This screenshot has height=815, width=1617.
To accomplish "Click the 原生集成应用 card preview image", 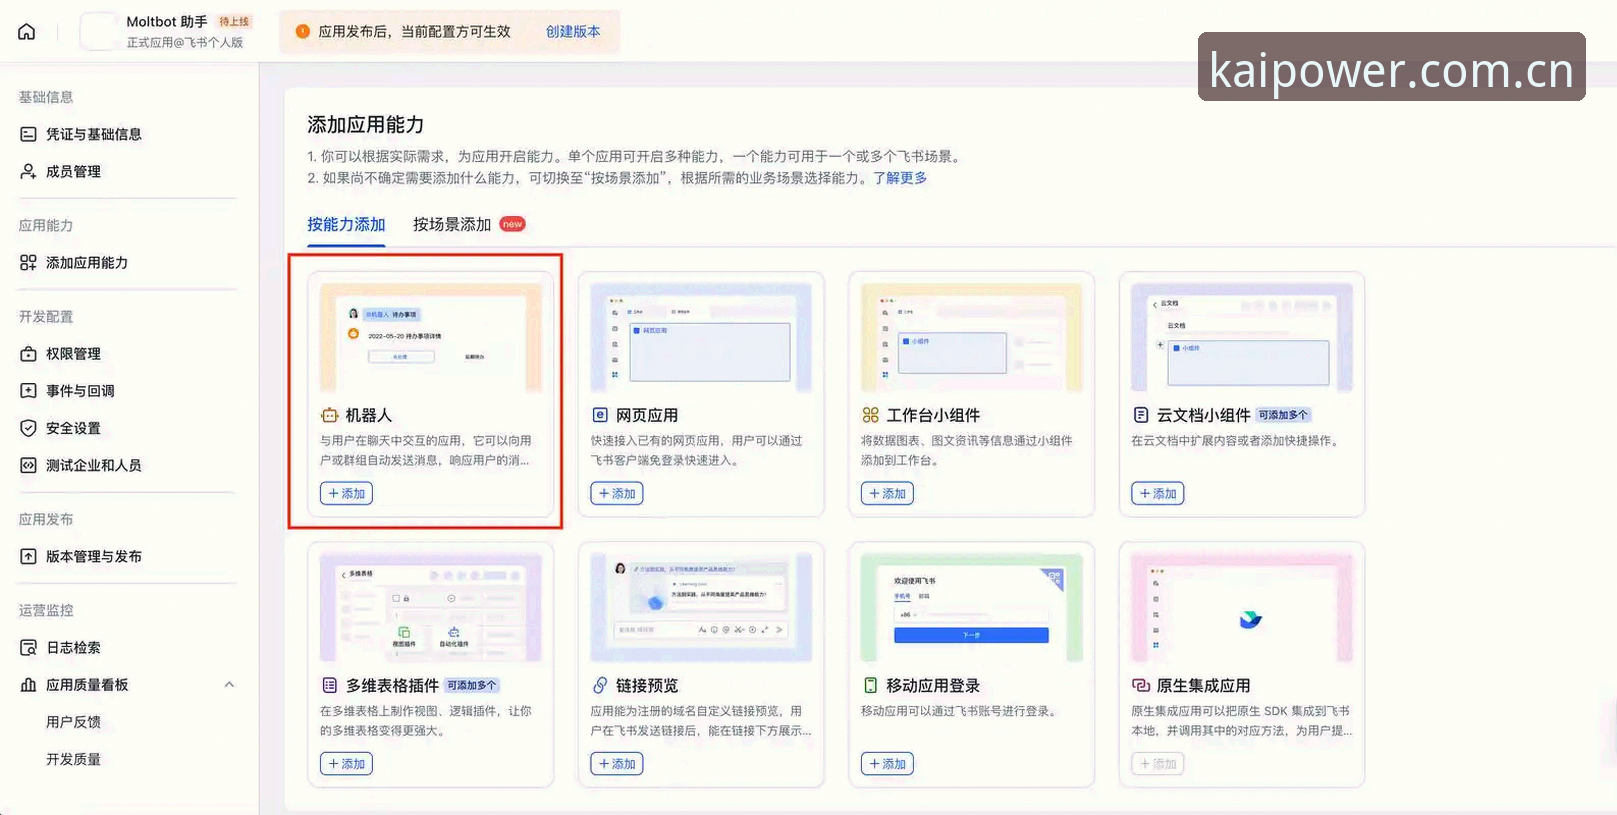I will (x=1242, y=608).
